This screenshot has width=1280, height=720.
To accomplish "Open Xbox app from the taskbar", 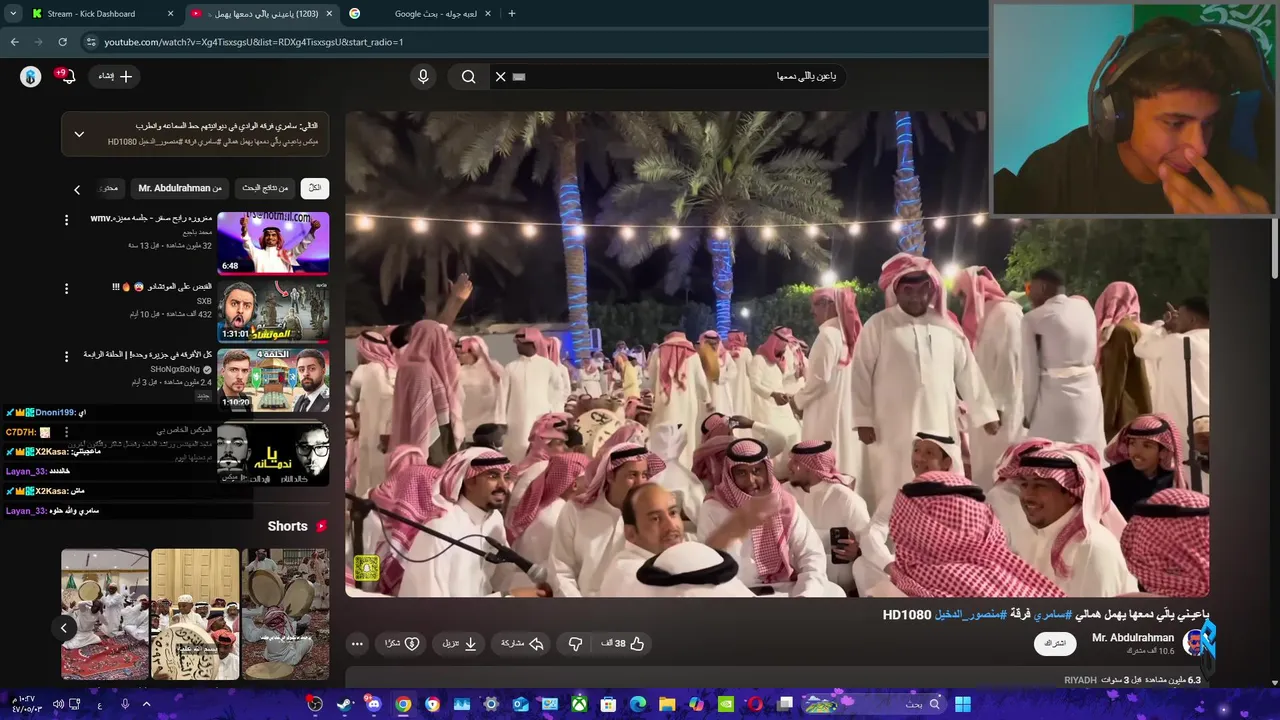I will tap(579, 705).
